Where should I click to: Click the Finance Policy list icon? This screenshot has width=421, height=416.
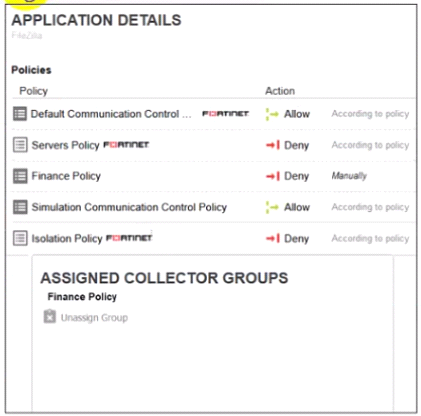20,176
